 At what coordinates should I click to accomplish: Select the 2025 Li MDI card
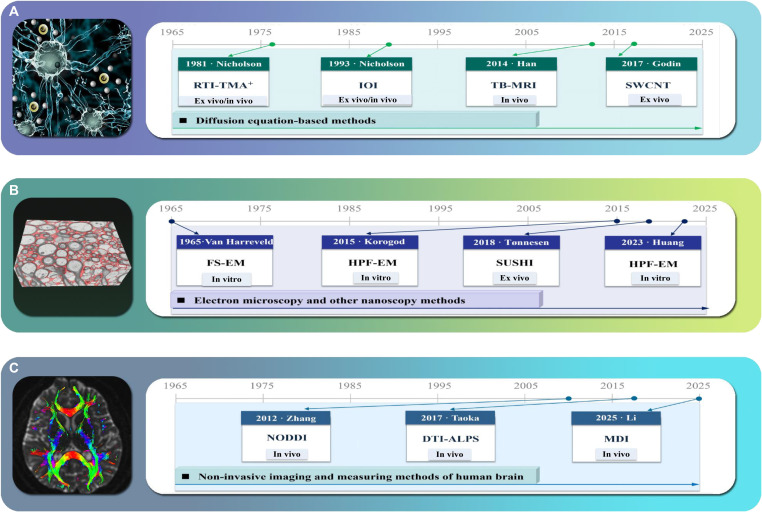point(616,436)
